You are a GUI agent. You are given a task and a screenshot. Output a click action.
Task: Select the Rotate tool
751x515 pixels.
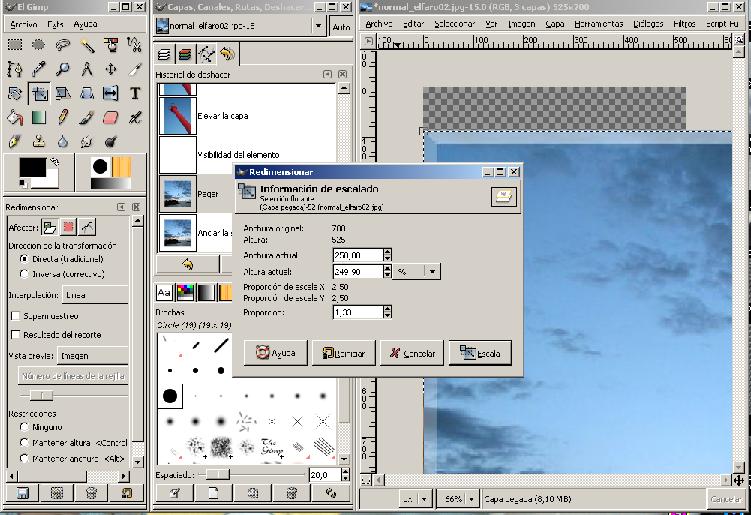pos(15,93)
